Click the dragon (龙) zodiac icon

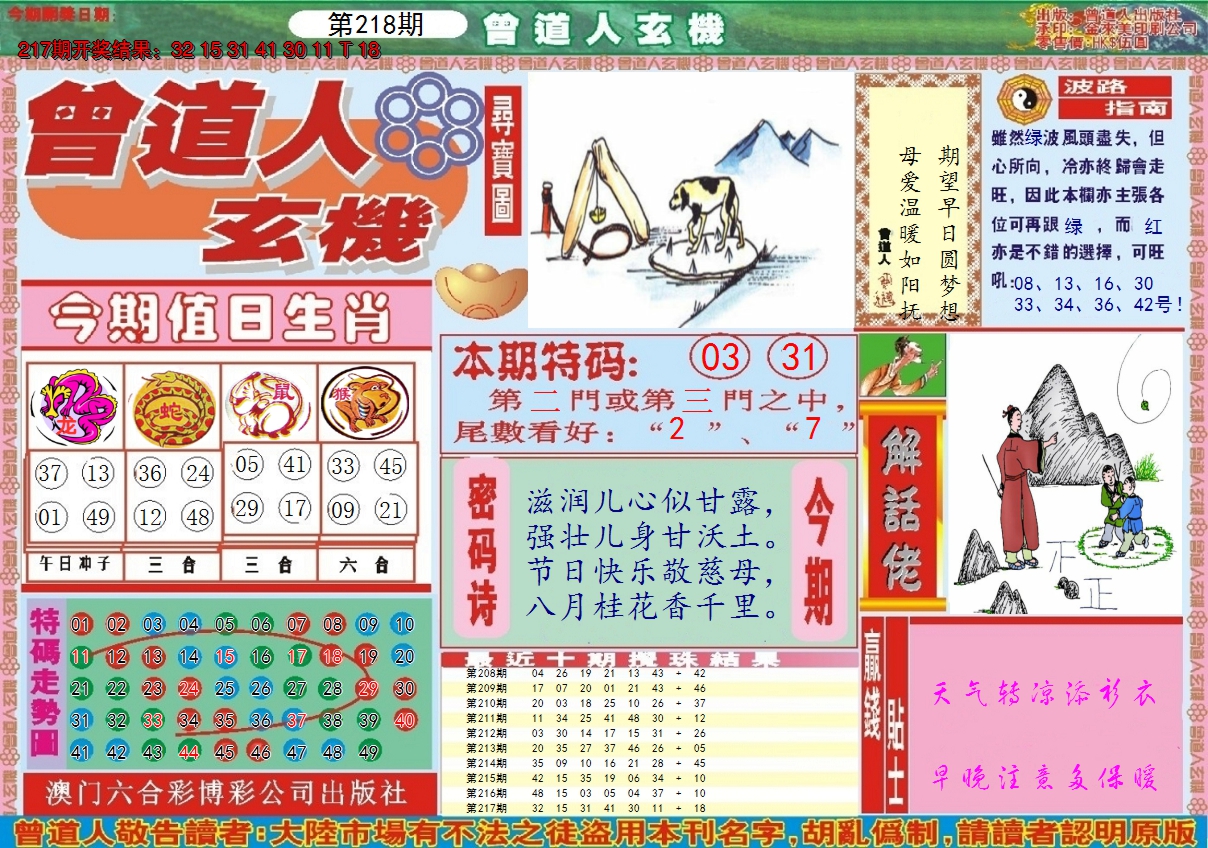75,406
